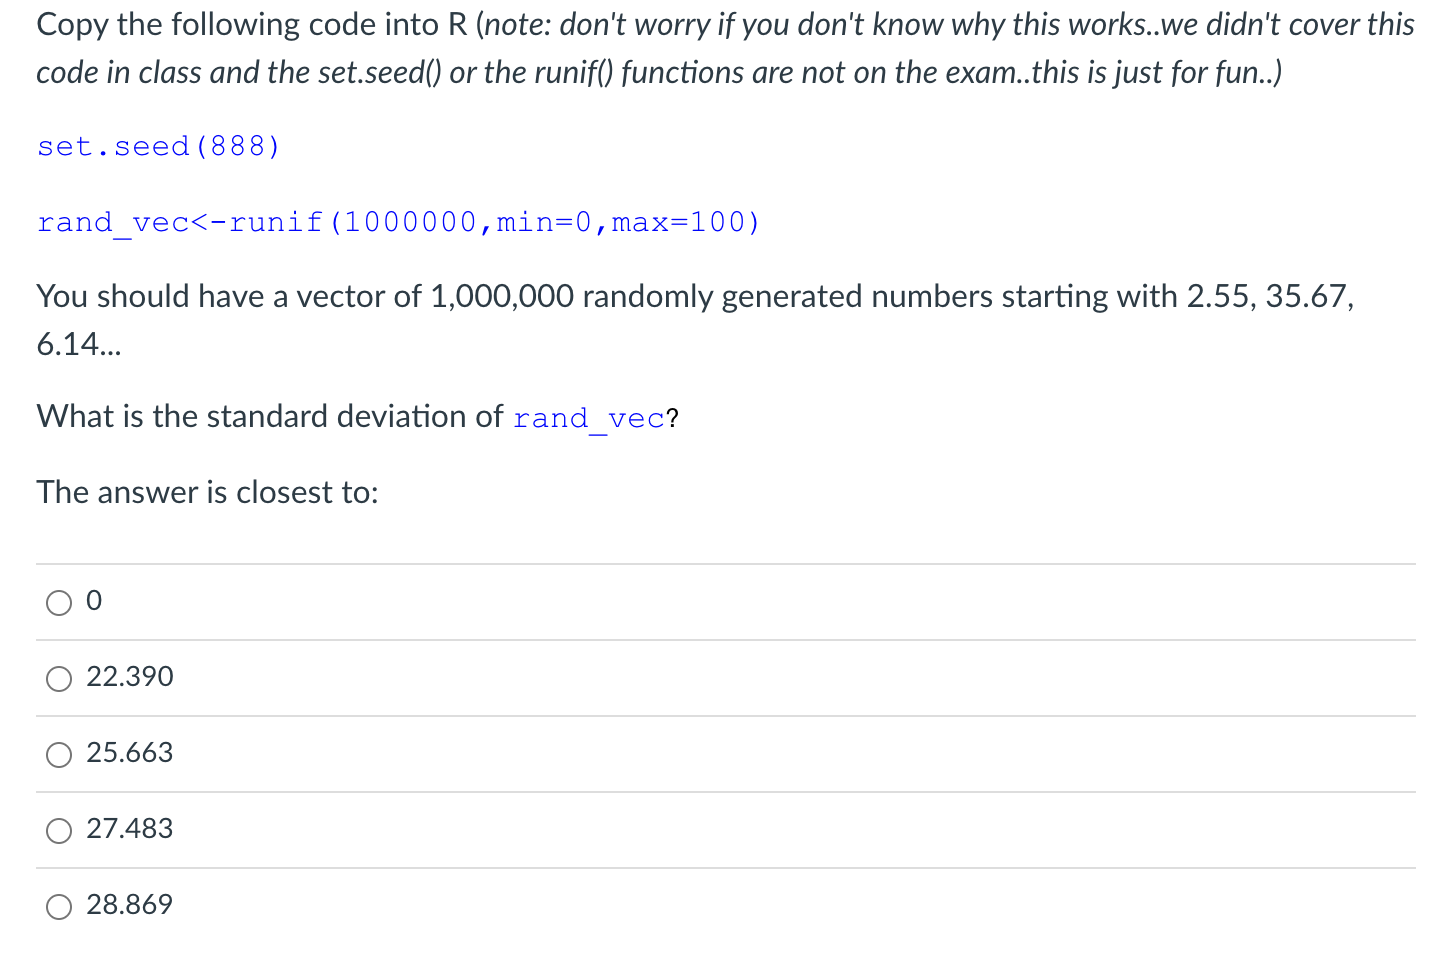
Task: Select the answer option 28.869
Action: tap(58, 907)
